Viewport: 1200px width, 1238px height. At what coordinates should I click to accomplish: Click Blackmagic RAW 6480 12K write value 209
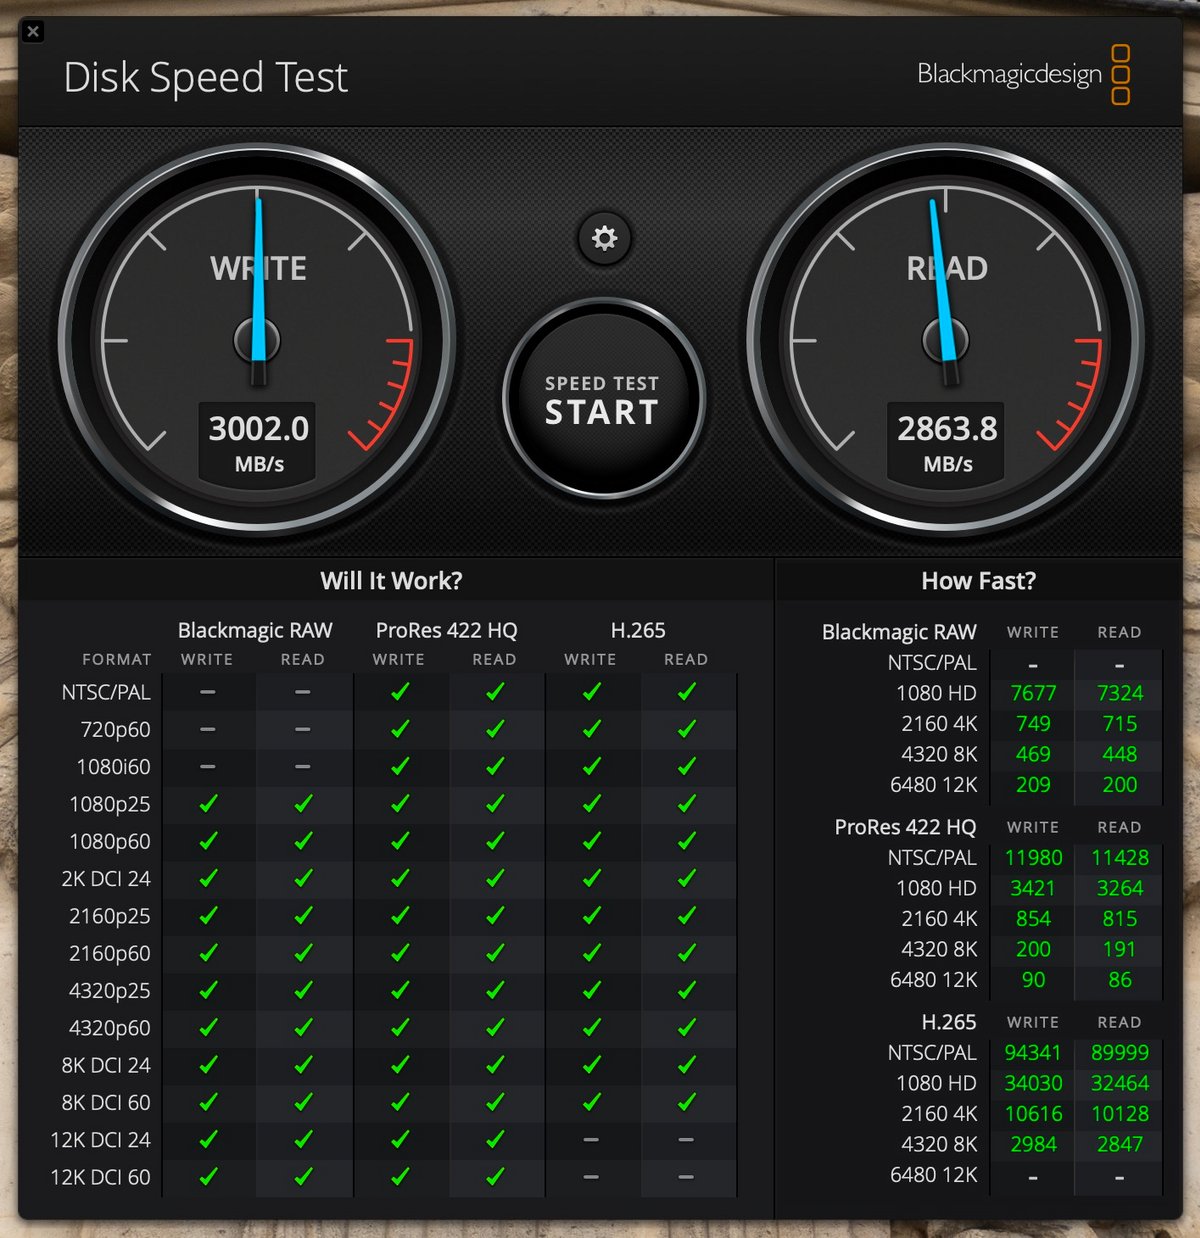tap(1033, 785)
